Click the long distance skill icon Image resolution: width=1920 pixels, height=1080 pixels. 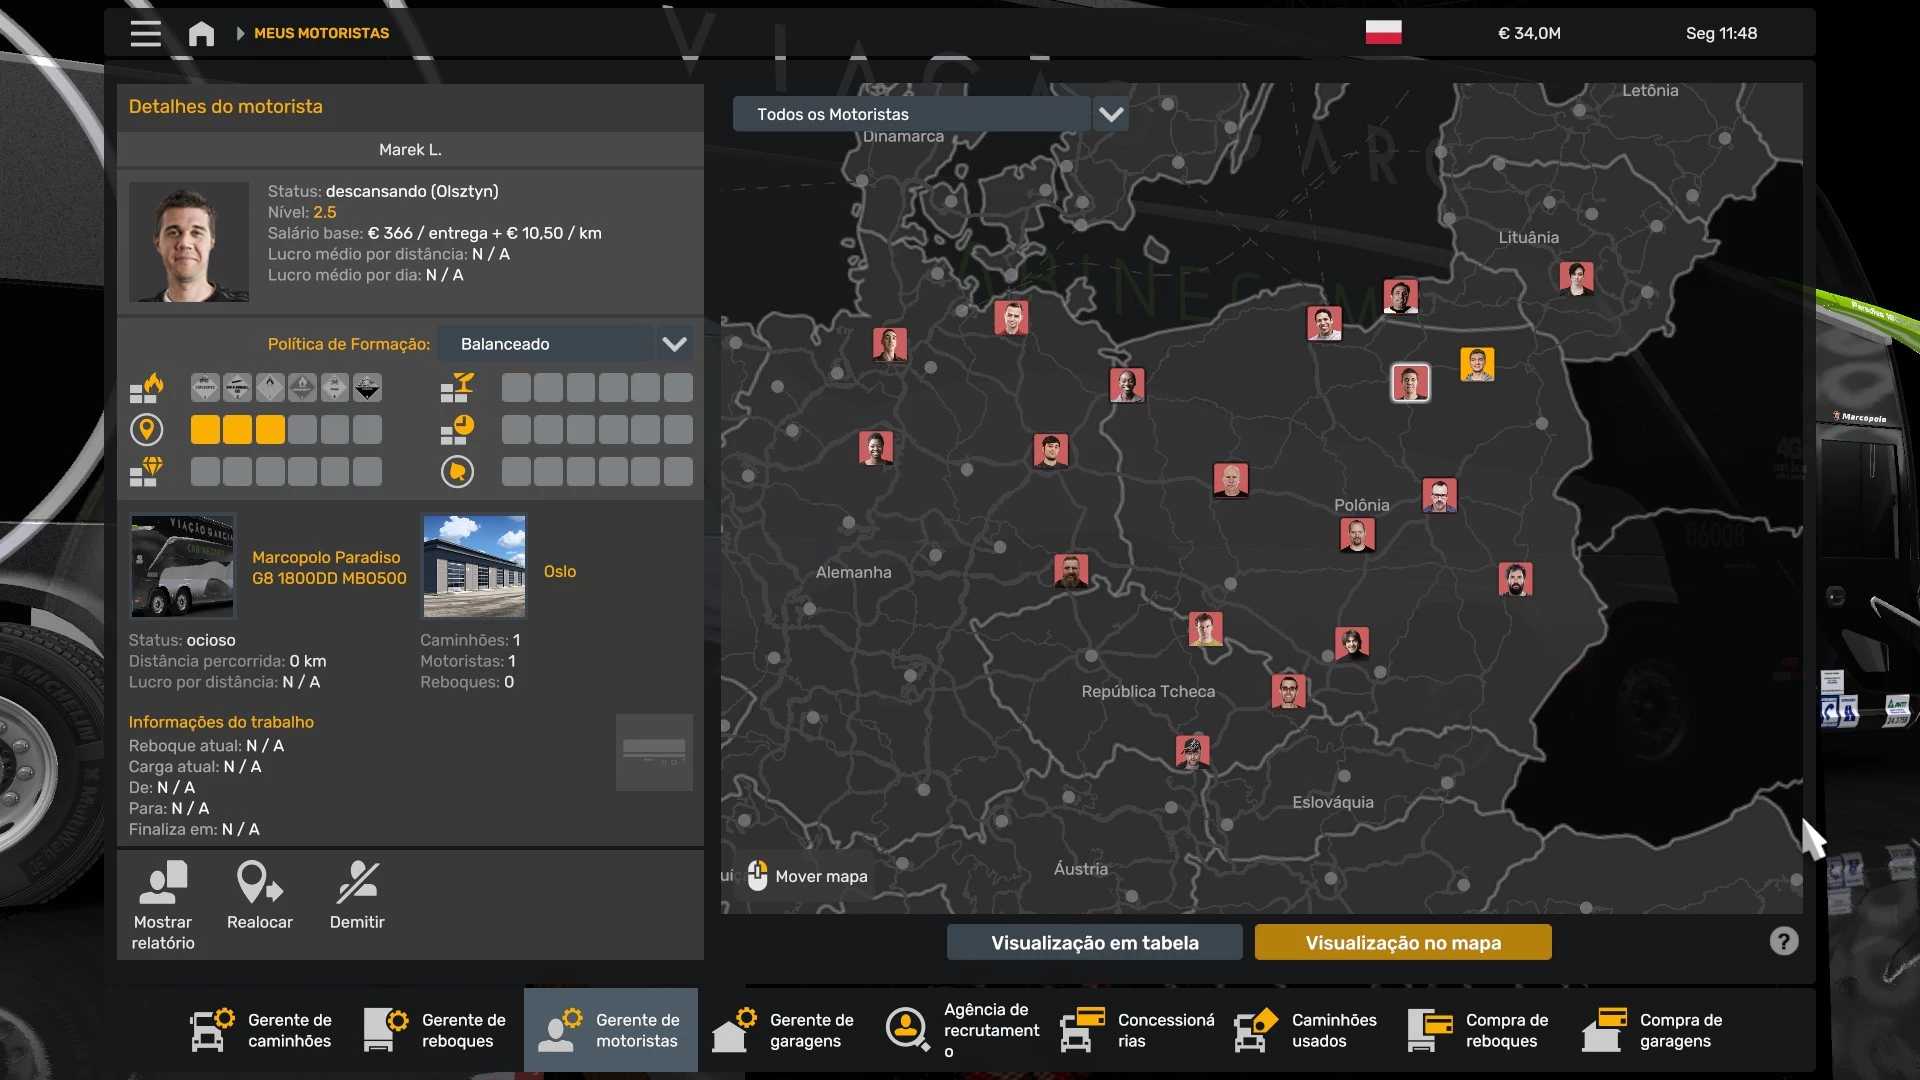click(147, 430)
